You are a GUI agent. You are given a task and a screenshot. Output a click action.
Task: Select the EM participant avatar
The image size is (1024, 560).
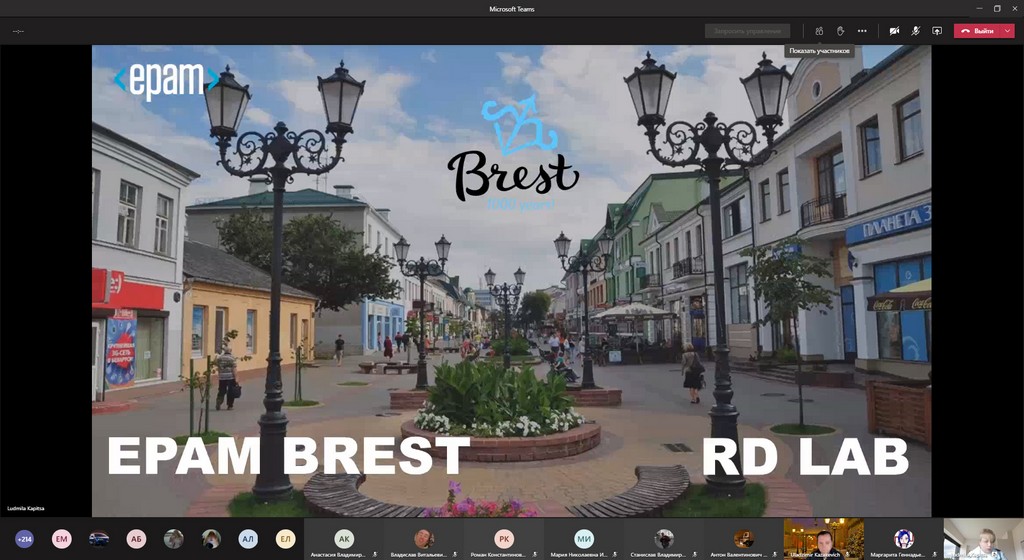(61, 539)
